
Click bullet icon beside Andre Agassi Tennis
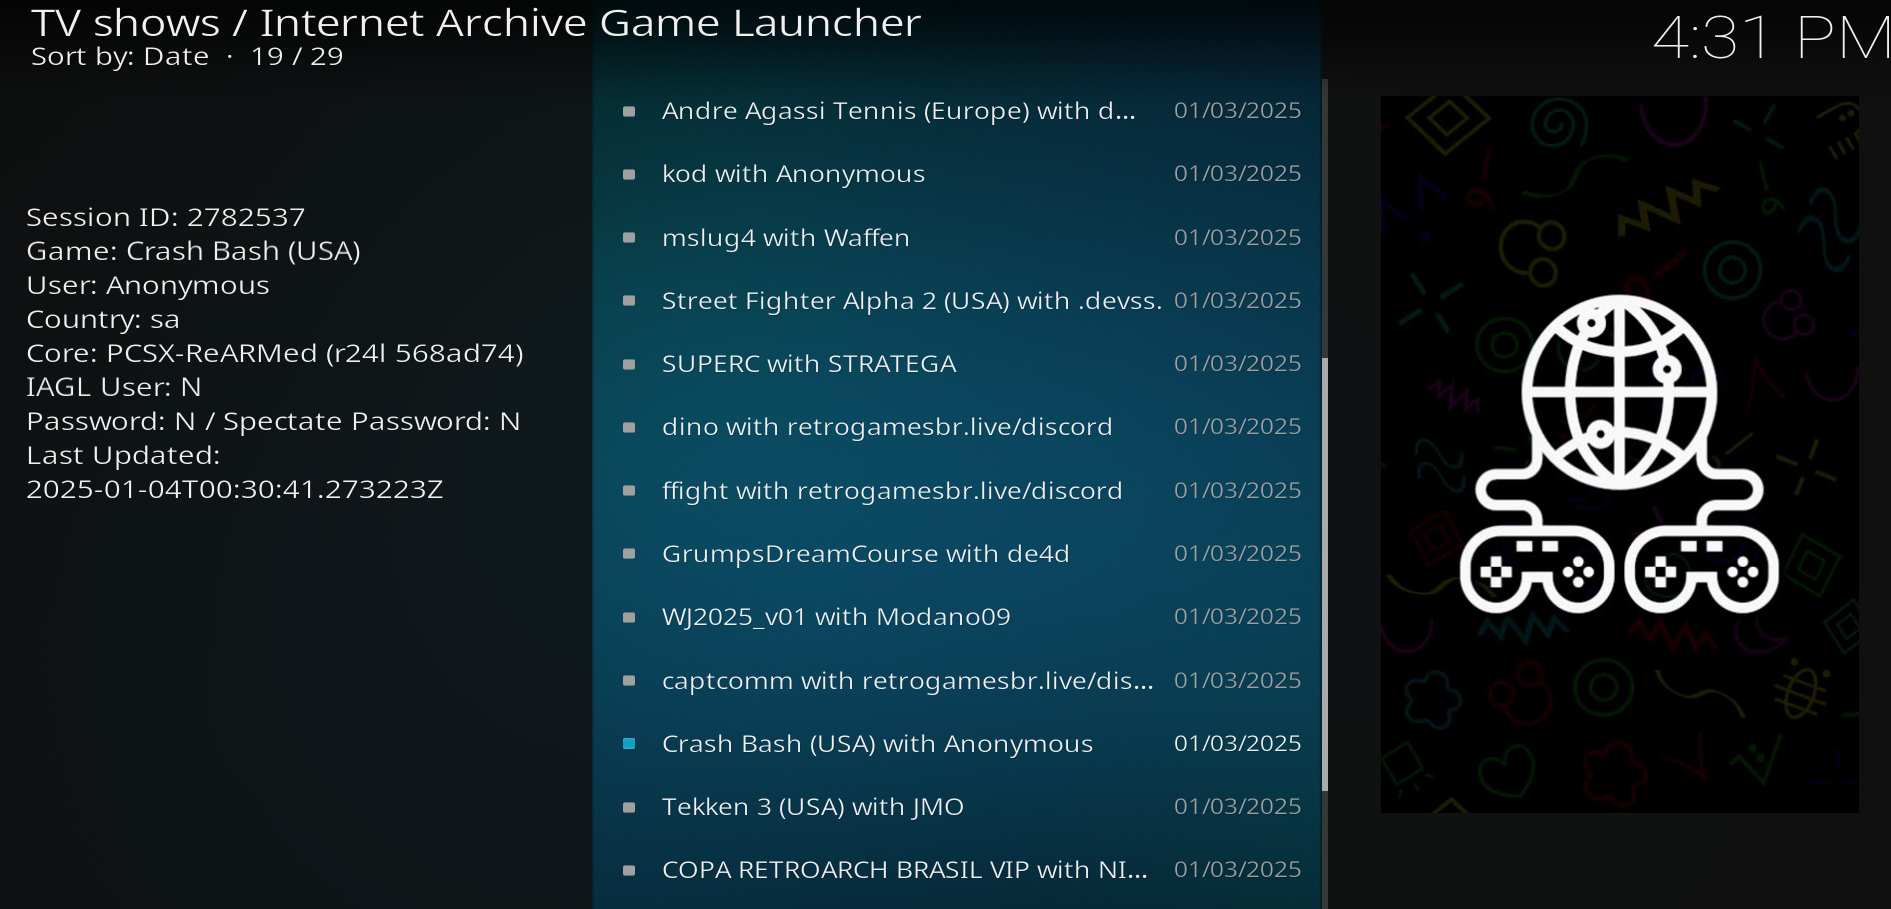tap(629, 111)
